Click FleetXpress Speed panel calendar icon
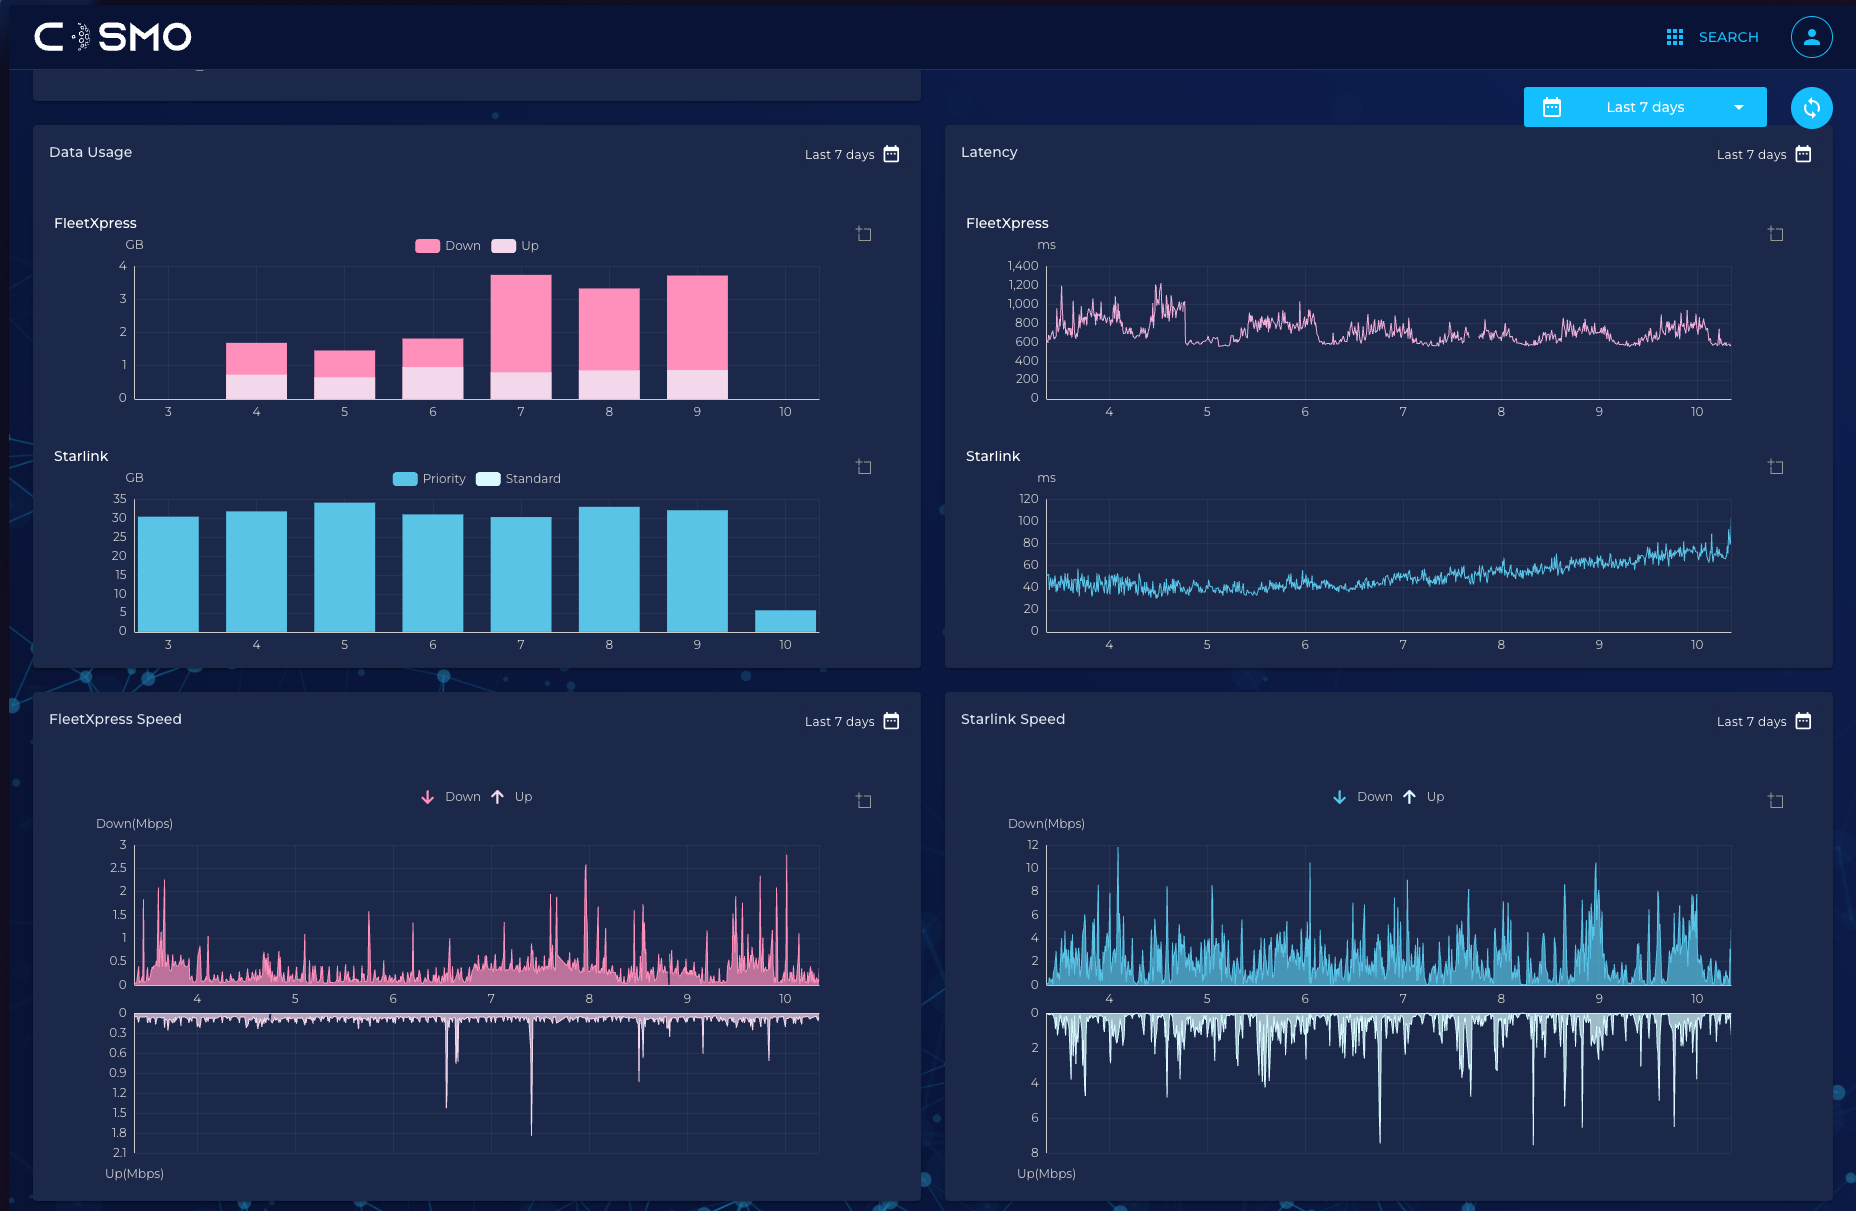This screenshot has width=1856, height=1211. 891,721
